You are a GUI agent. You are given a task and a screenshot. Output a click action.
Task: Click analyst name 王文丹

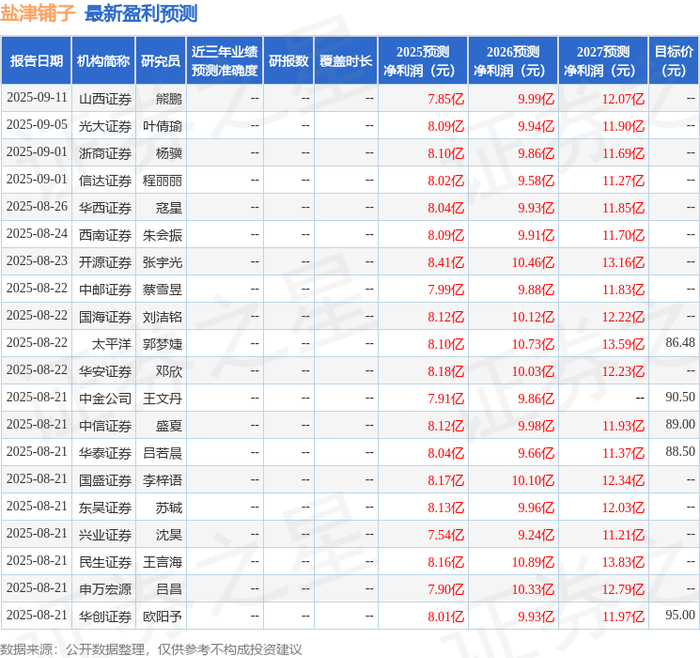click(x=162, y=398)
